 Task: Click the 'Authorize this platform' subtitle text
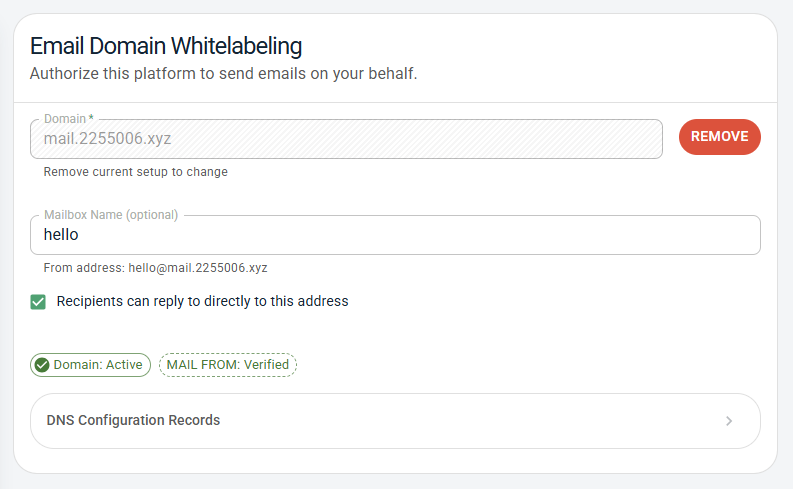pyautogui.click(x=223, y=74)
